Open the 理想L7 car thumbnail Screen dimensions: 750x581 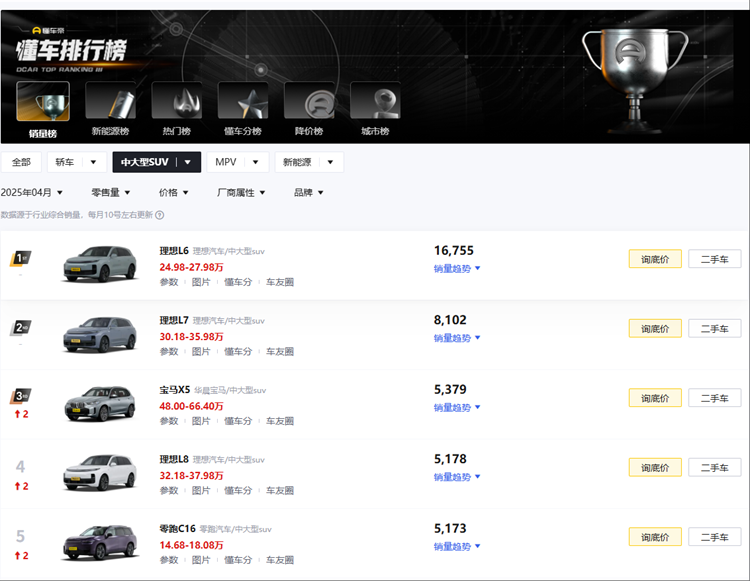[x=100, y=334]
